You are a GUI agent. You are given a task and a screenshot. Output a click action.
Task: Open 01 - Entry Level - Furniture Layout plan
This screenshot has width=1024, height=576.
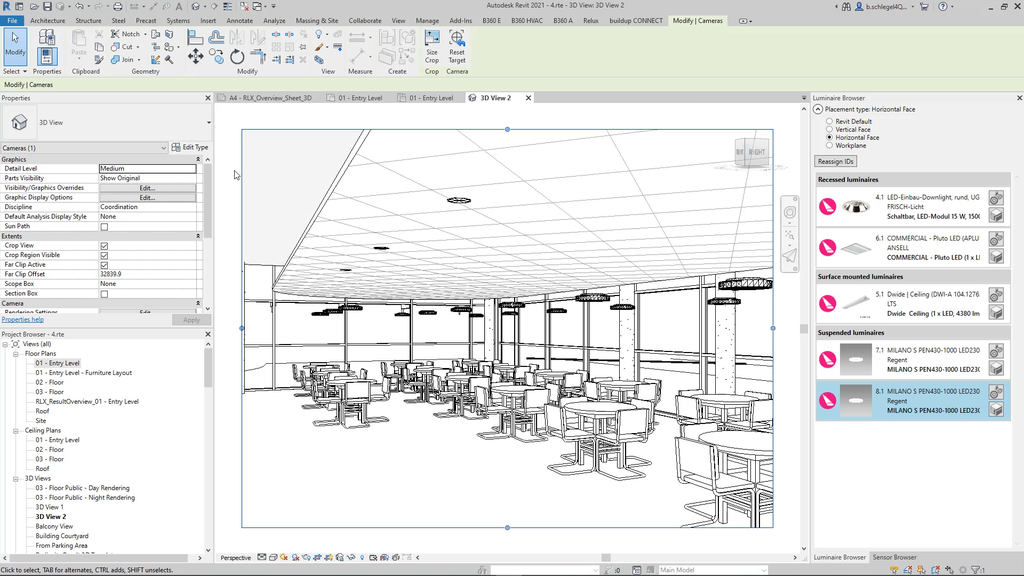(84, 373)
